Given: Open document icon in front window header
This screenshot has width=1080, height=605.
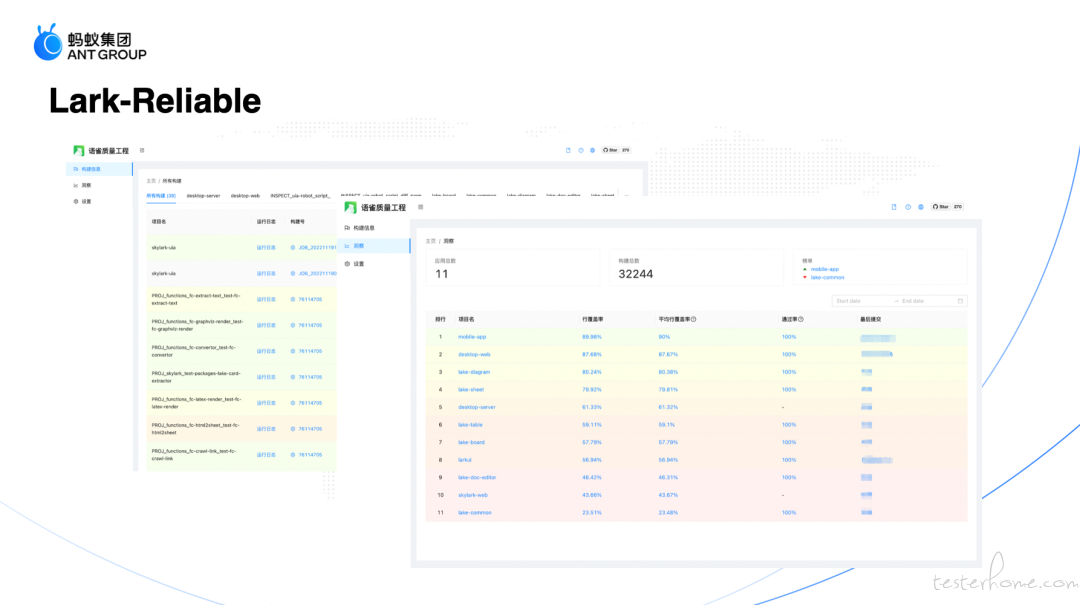Looking at the screenshot, I should pos(894,207).
